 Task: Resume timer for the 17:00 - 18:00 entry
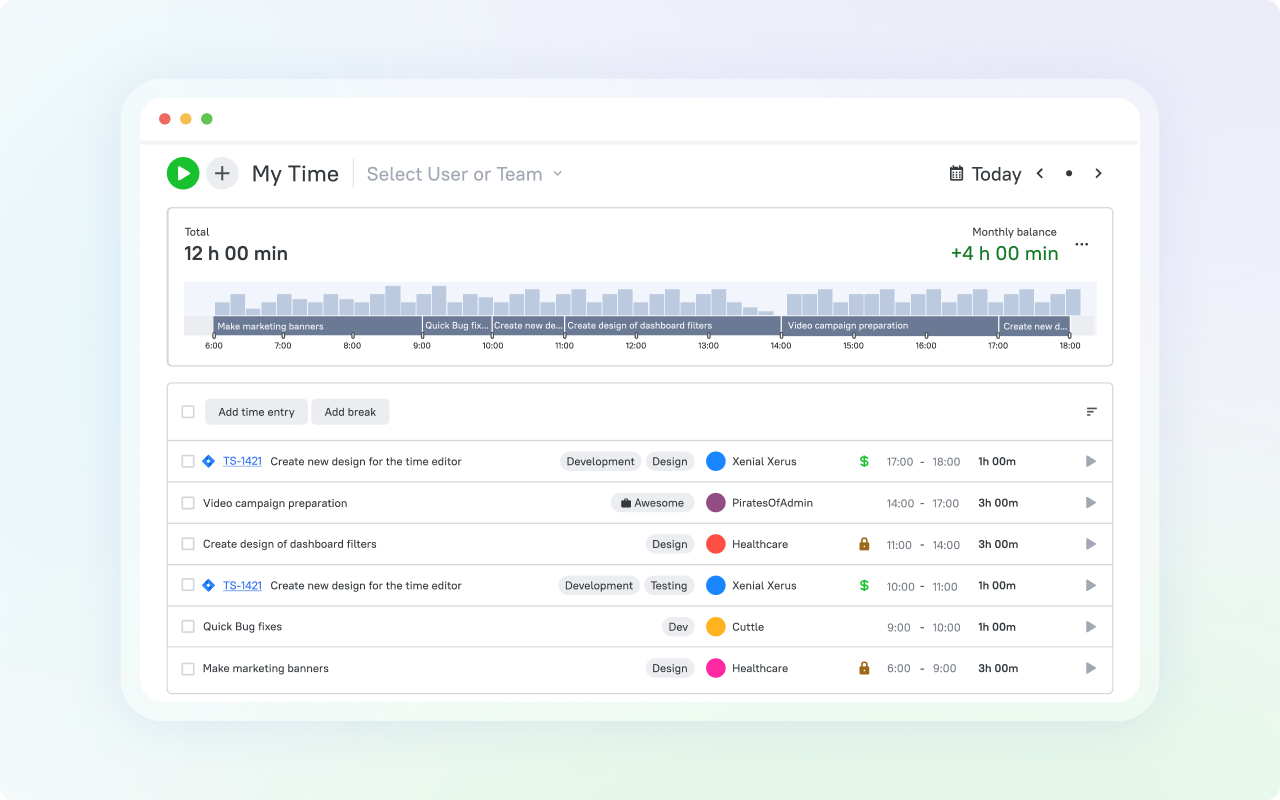[1091, 461]
